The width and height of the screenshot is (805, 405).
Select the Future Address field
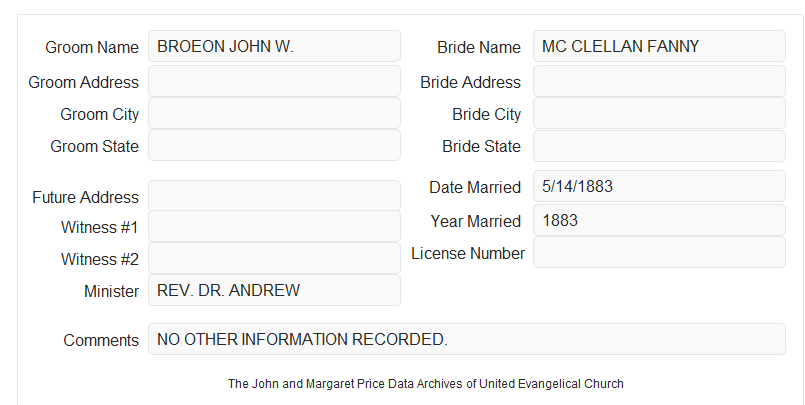tap(274, 196)
